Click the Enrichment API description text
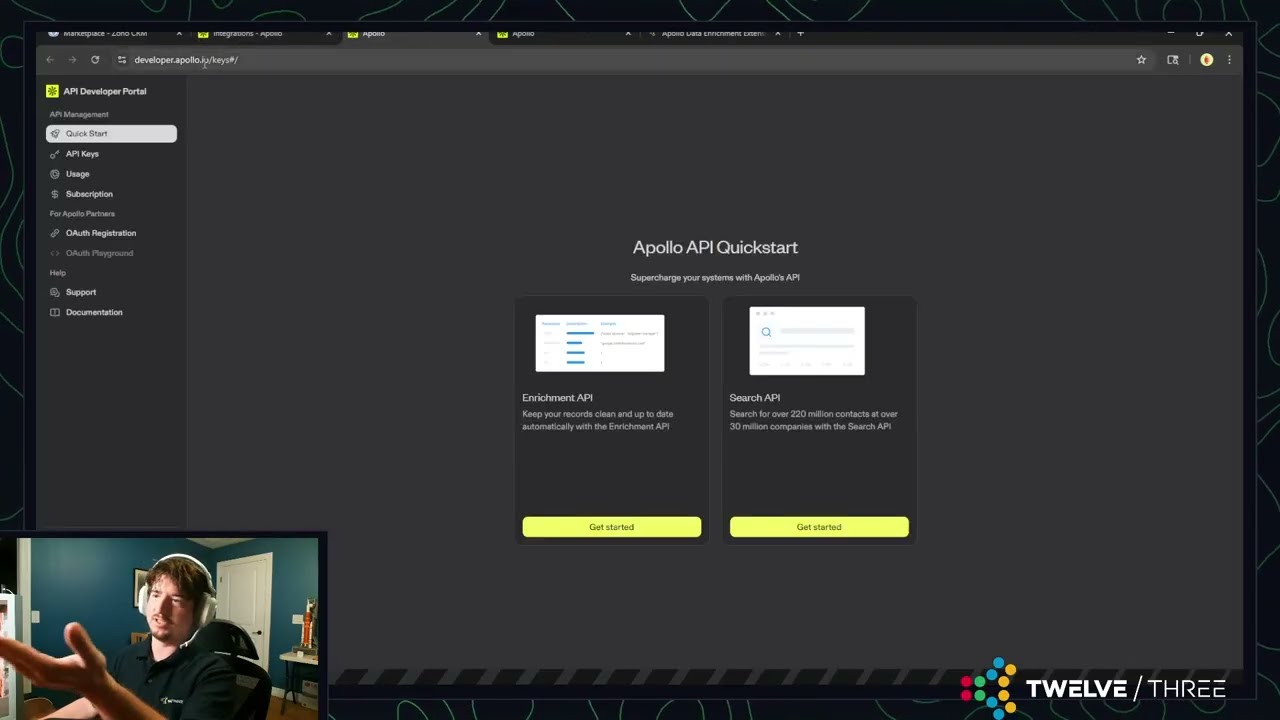 coord(598,420)
